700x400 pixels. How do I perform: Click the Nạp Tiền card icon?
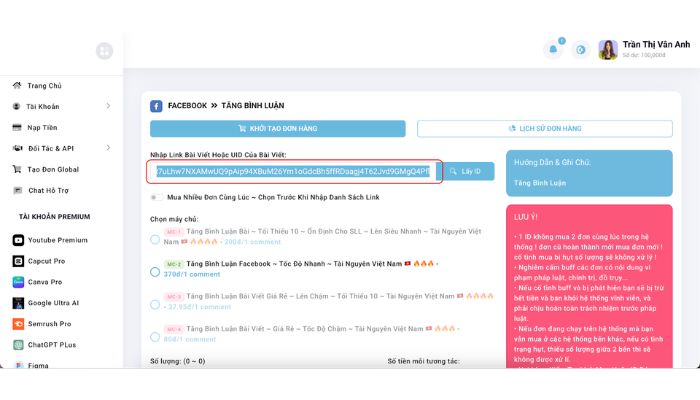click(17, 127)
